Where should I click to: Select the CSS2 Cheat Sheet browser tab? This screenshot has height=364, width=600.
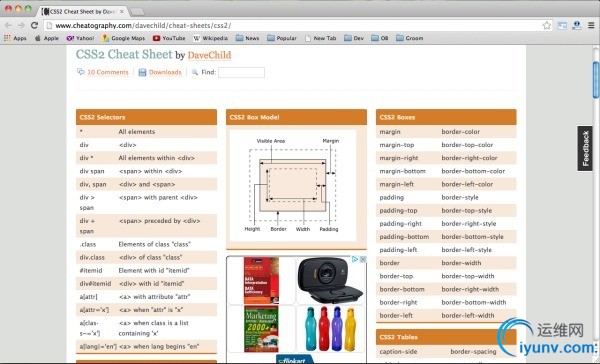point(82,11)
